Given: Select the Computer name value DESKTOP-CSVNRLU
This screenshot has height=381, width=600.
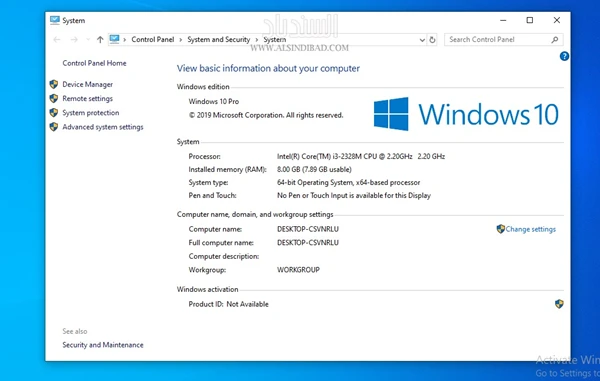Looking at the screenshot, I should tap(308, 229).
